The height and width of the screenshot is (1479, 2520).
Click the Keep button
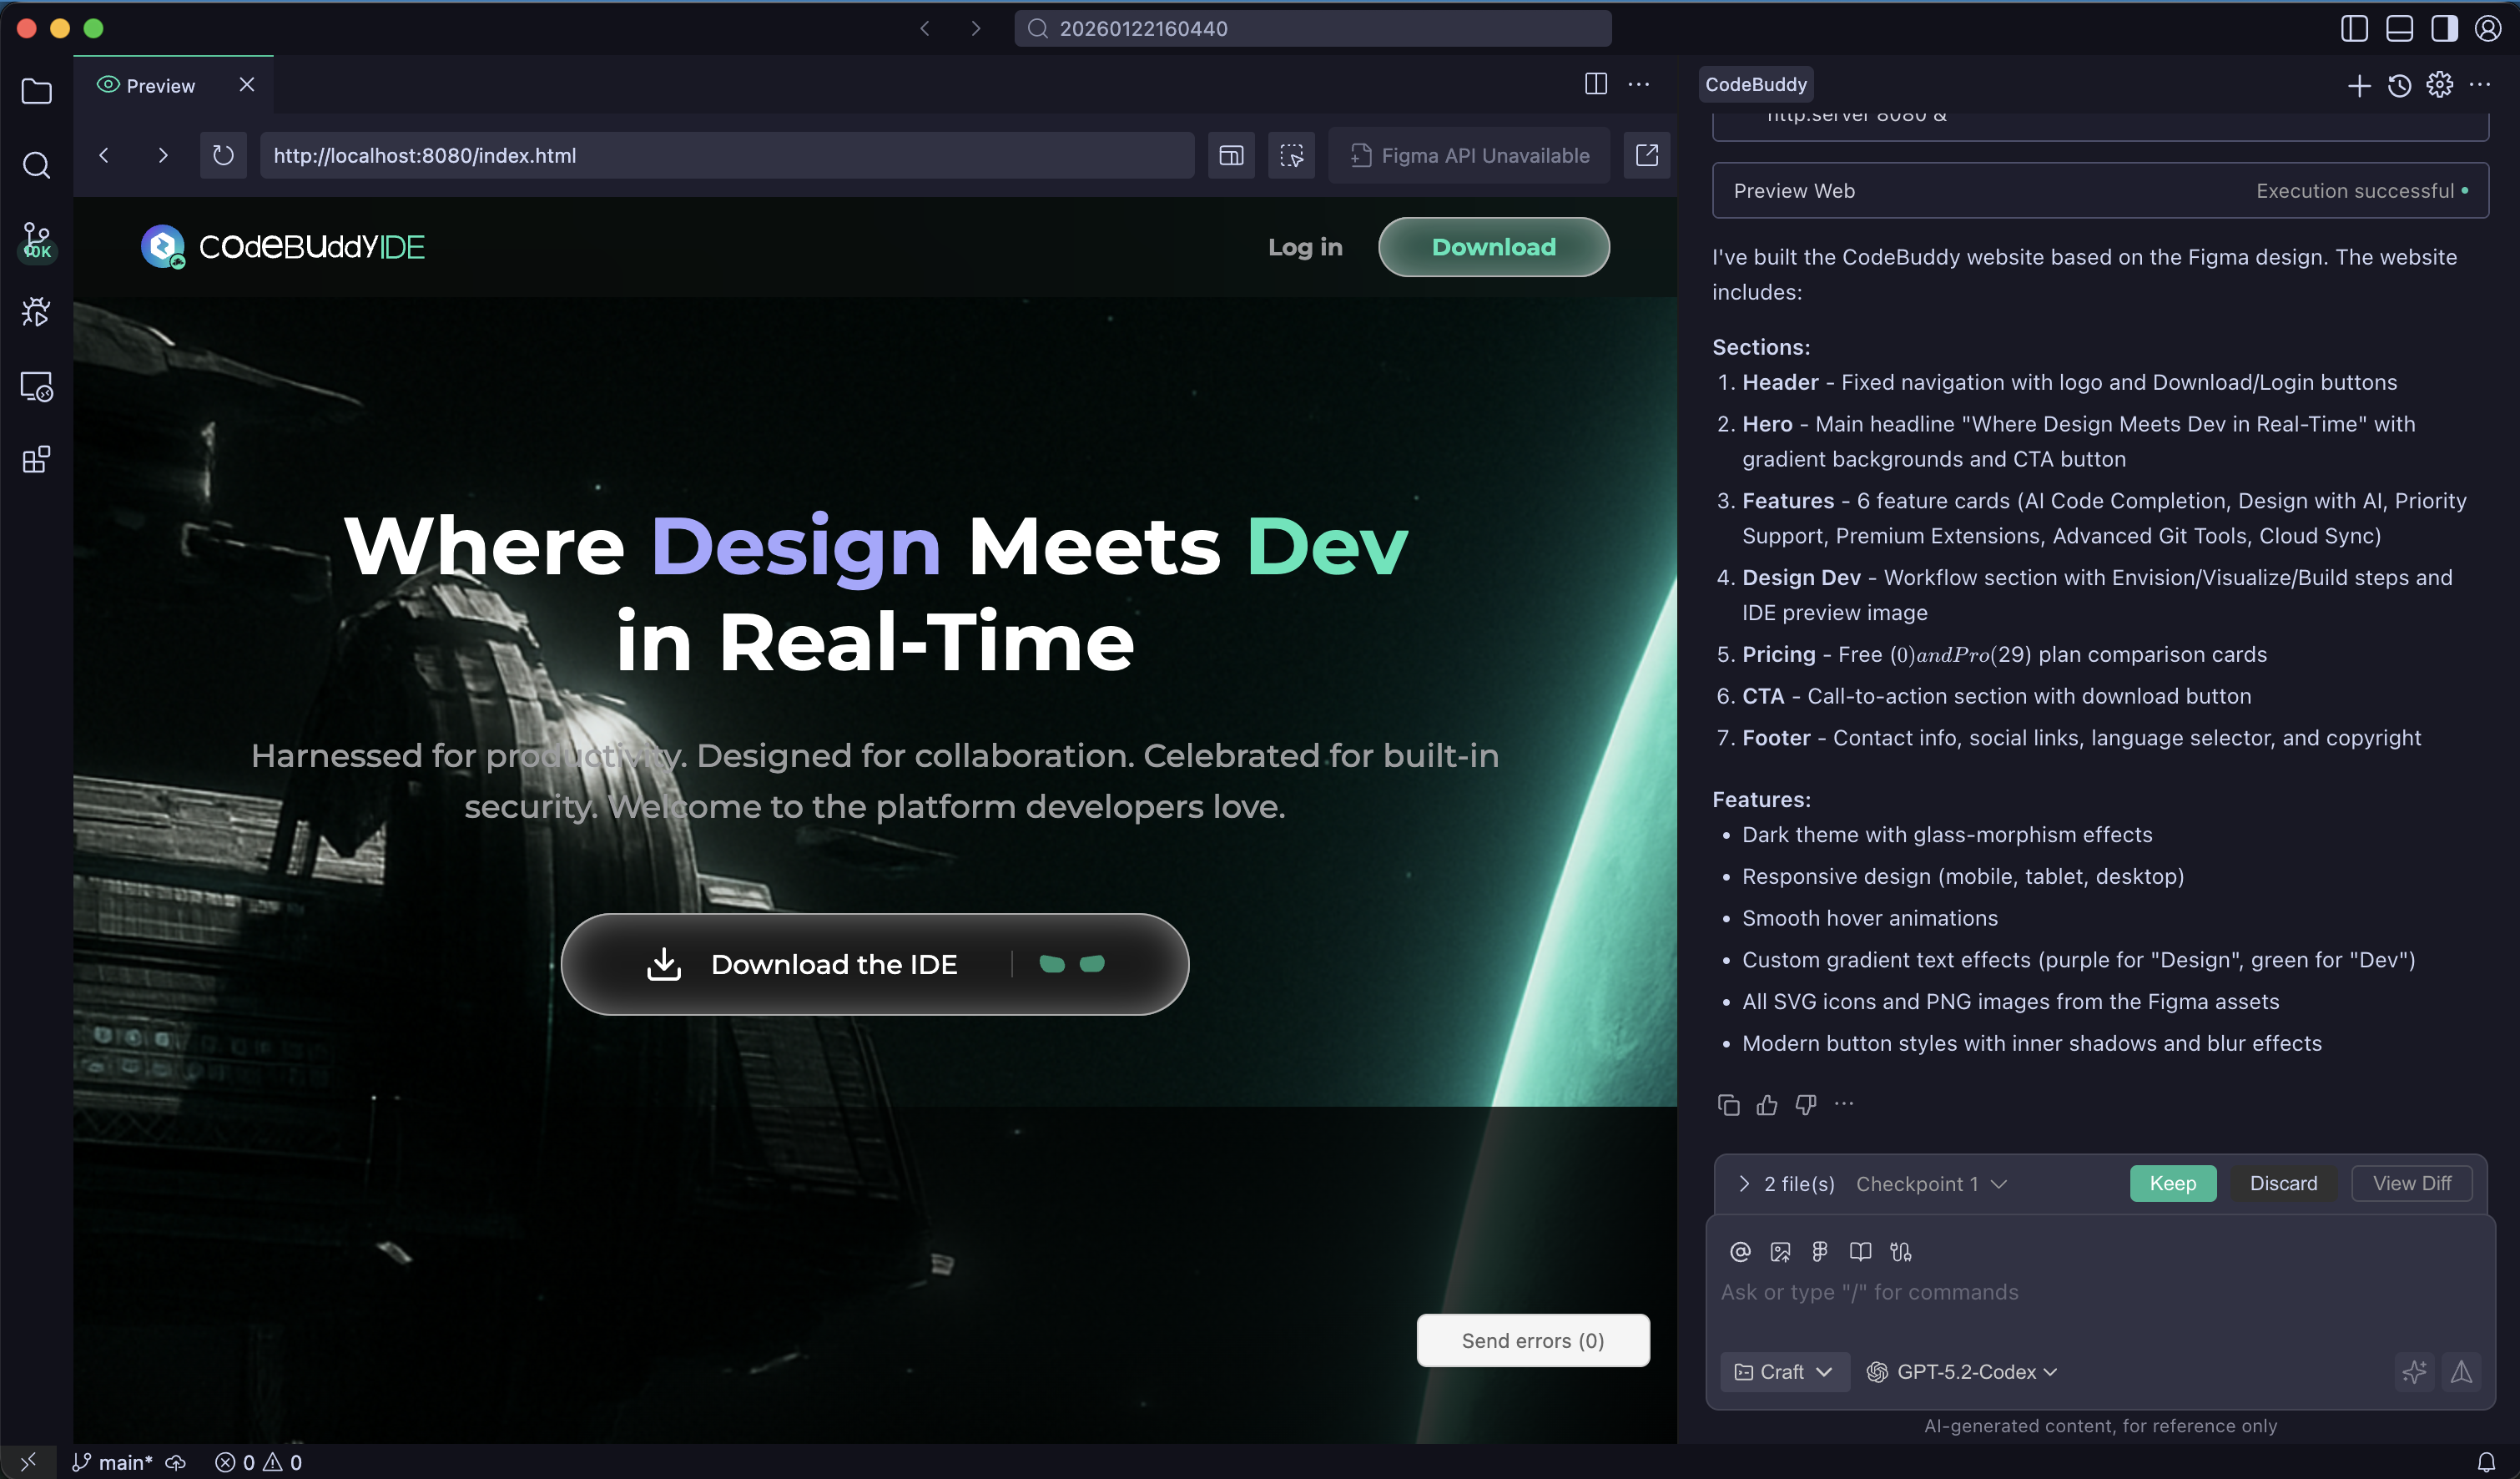[x=2172, y=1183]
